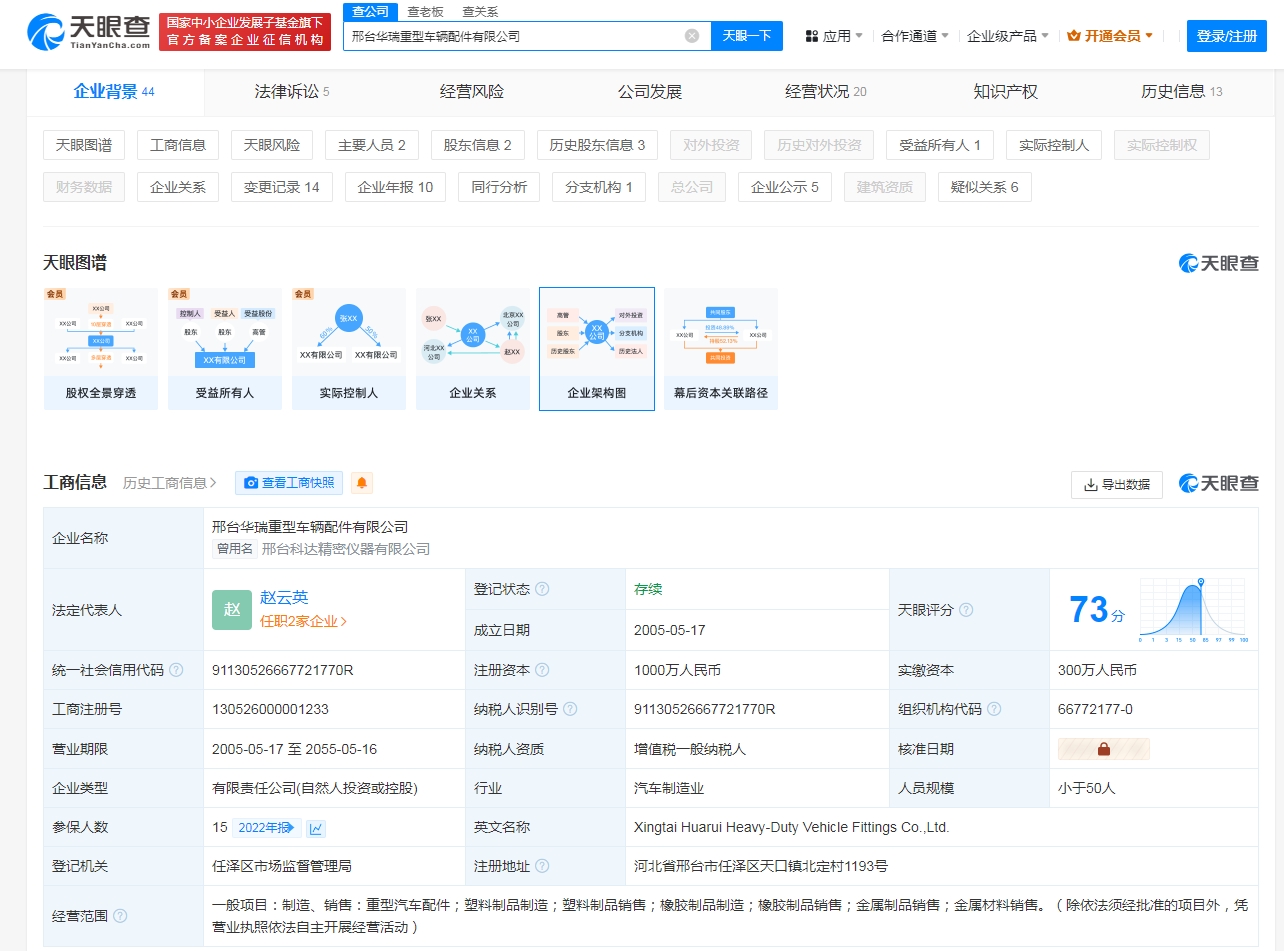Open the 企业架构图 graph thumbnail
Viewport: 1284px width, 951px height.
tap(597, 349)
